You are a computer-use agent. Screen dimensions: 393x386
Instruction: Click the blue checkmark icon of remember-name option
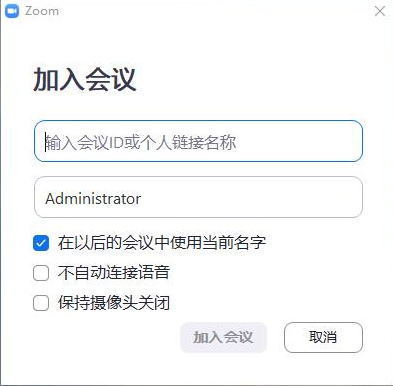(41, 243)
